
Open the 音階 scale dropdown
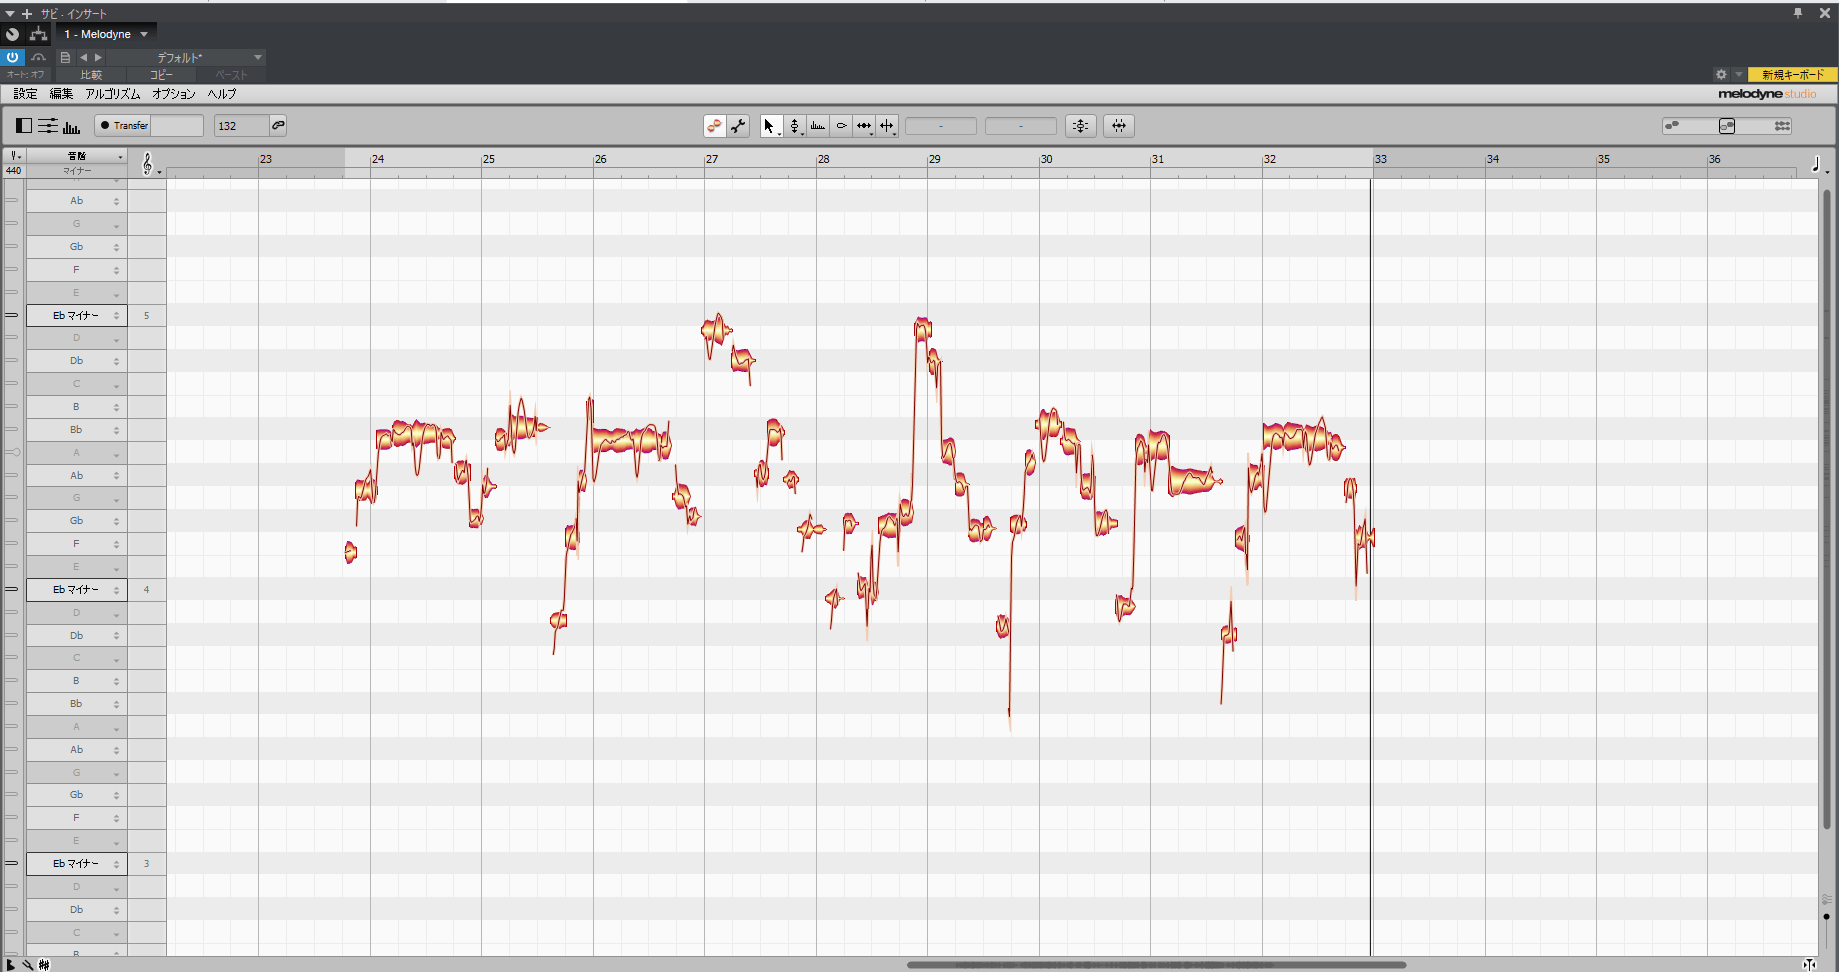click(78, 156)
